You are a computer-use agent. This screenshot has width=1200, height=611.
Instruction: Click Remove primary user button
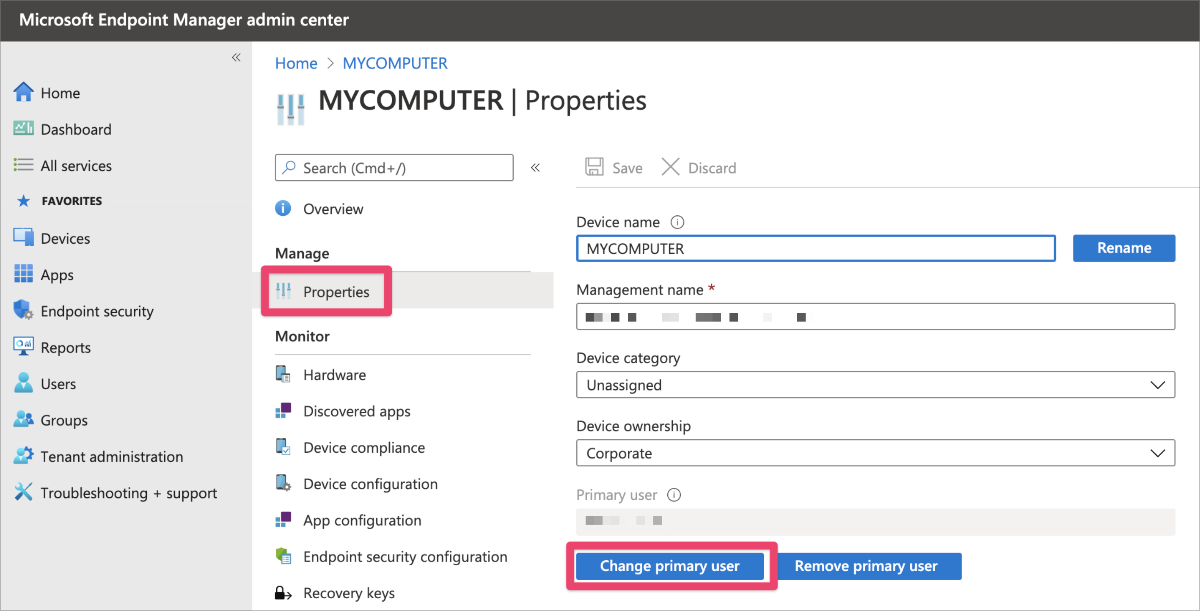pyautogui.click(x=866, y=566)
